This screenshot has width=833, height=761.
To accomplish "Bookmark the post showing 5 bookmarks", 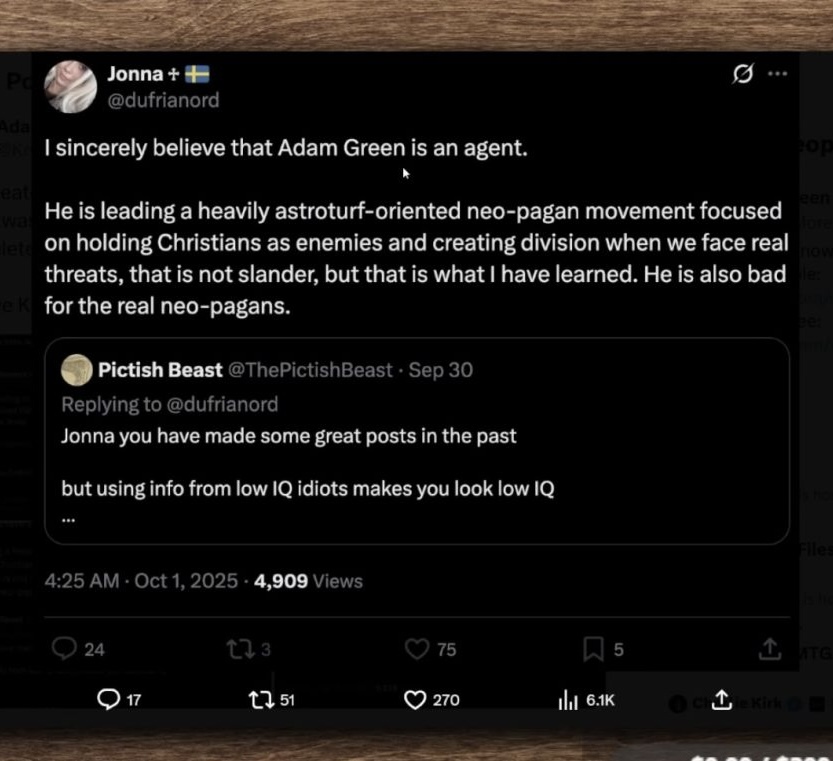I will pos(593,649).
